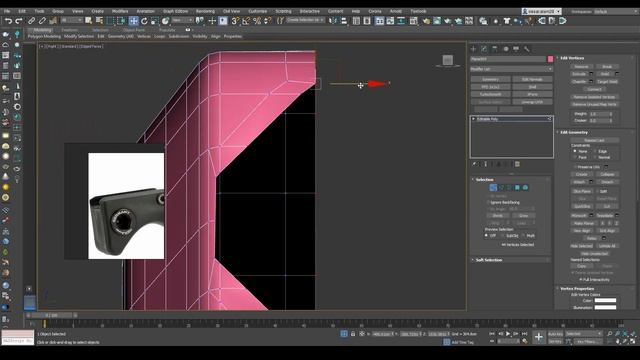Open the Modifiers menu
This screenshot has width=640, height=360.
(120, 11)
